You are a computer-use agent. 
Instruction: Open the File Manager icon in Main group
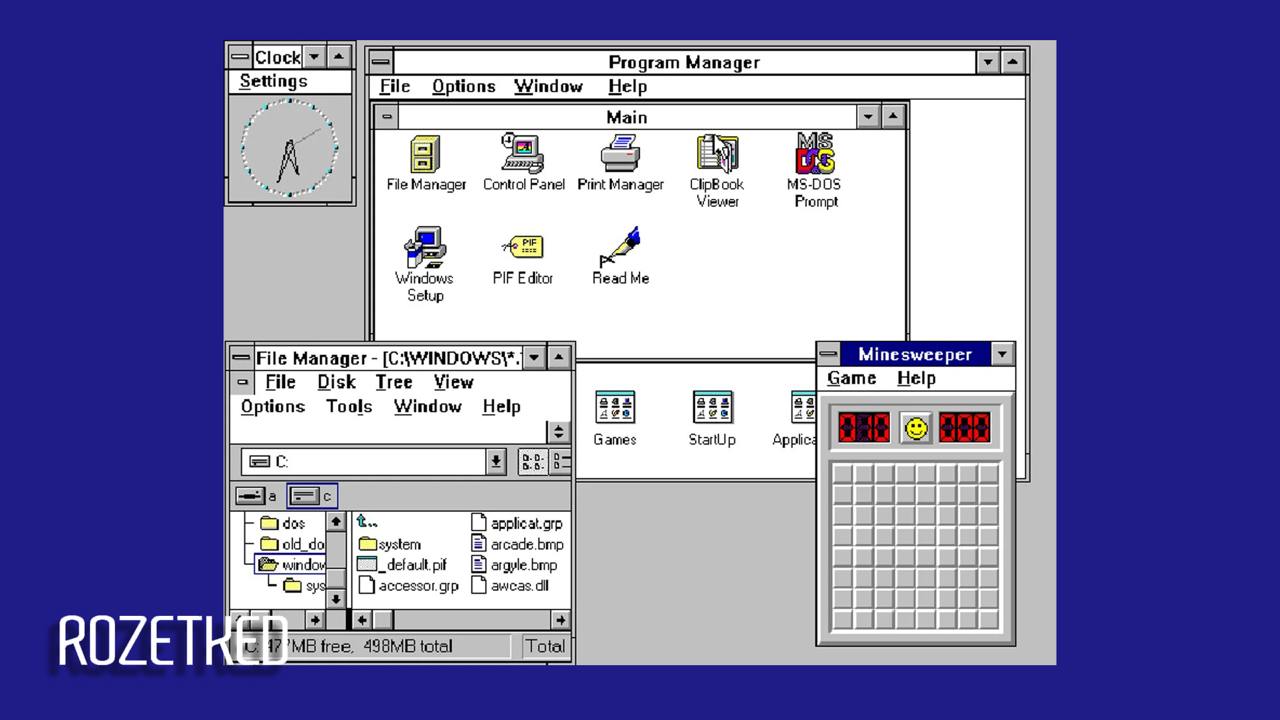point(426,163)
